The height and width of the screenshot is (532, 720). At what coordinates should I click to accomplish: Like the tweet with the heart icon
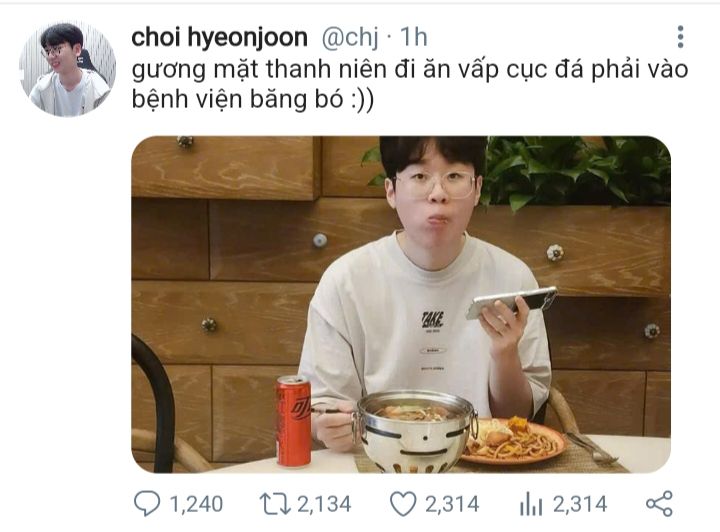403,504
